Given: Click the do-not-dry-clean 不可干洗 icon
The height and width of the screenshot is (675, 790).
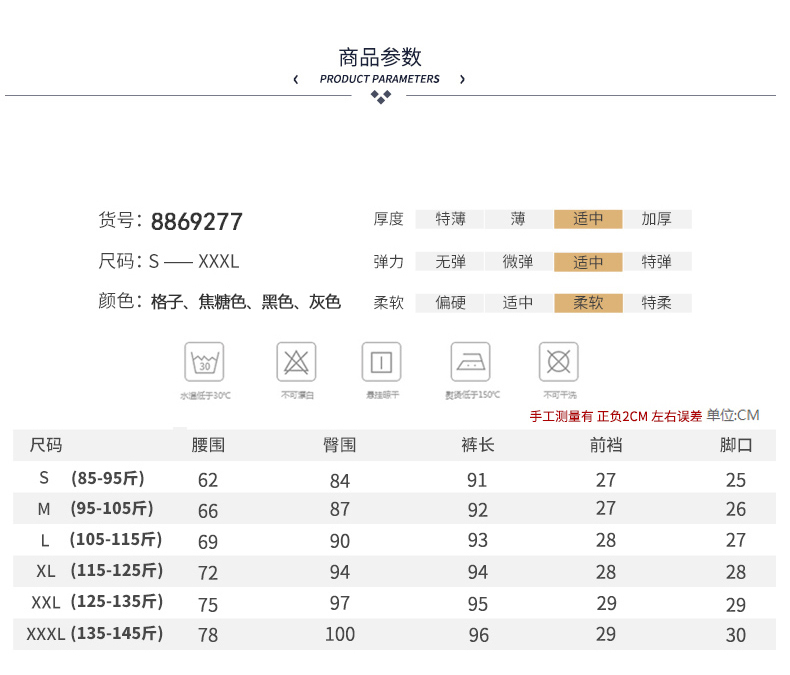Looking at the screenshot, I should [559, 361].
